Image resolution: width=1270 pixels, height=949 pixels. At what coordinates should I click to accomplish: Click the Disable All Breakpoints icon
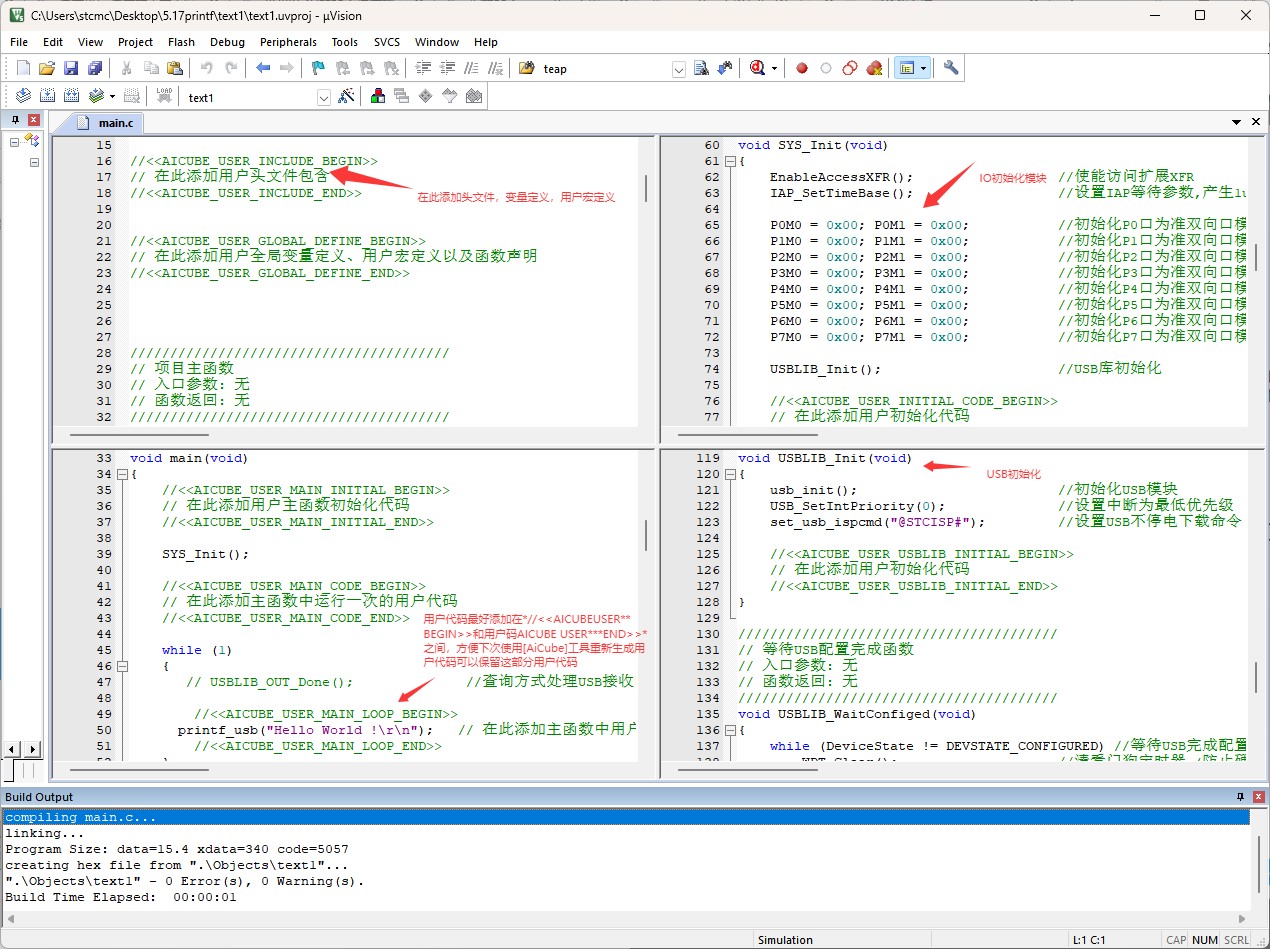pyautogui.click(x=850, y=68)
